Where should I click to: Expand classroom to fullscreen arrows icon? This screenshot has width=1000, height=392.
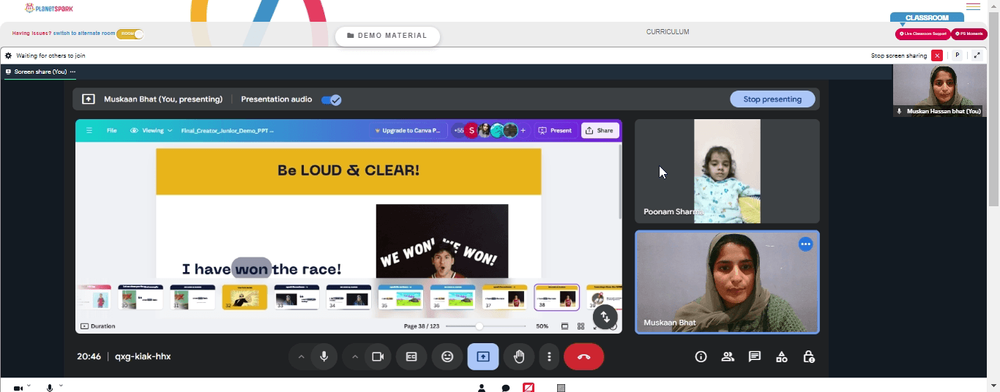pos(977,55)
